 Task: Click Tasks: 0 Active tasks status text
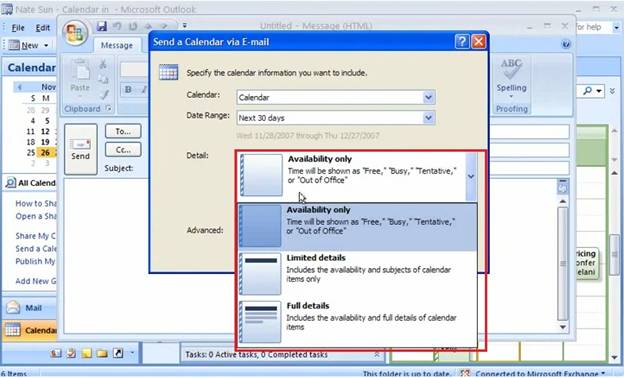coord(256,355)
